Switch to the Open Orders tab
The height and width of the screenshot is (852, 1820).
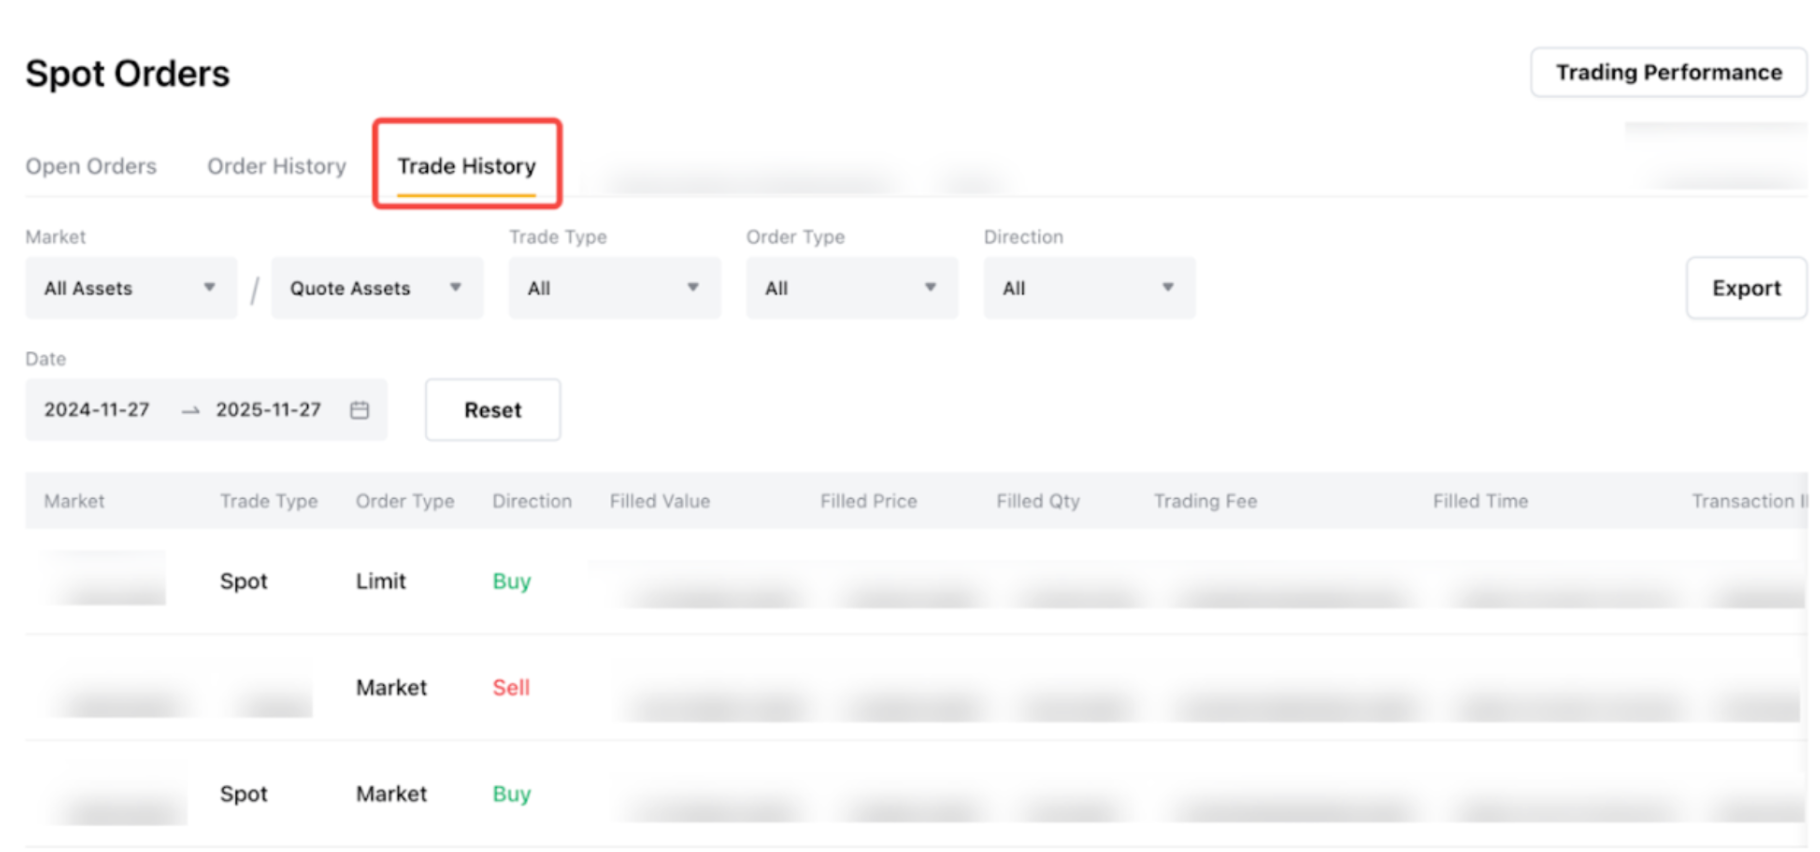pos(91,166)
